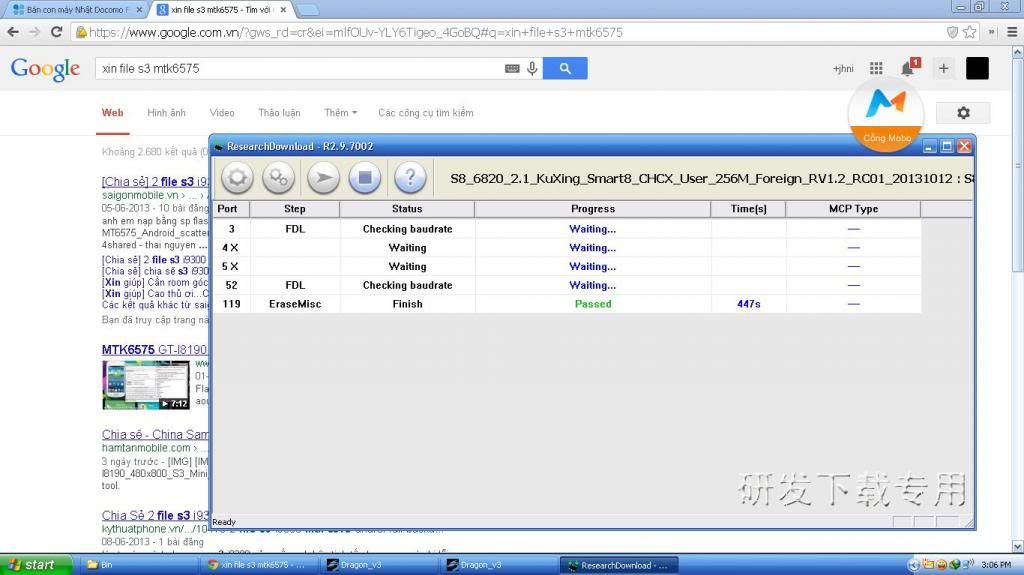Switch to the first Dragon_v3 taskbar item
Screen dimensions: 1024x575
tap(381, 565)
